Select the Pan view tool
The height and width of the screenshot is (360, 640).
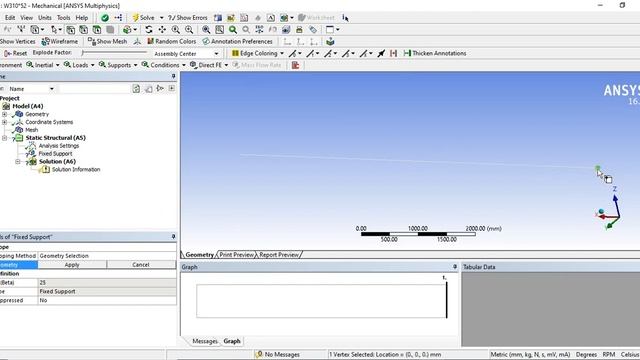162,30
